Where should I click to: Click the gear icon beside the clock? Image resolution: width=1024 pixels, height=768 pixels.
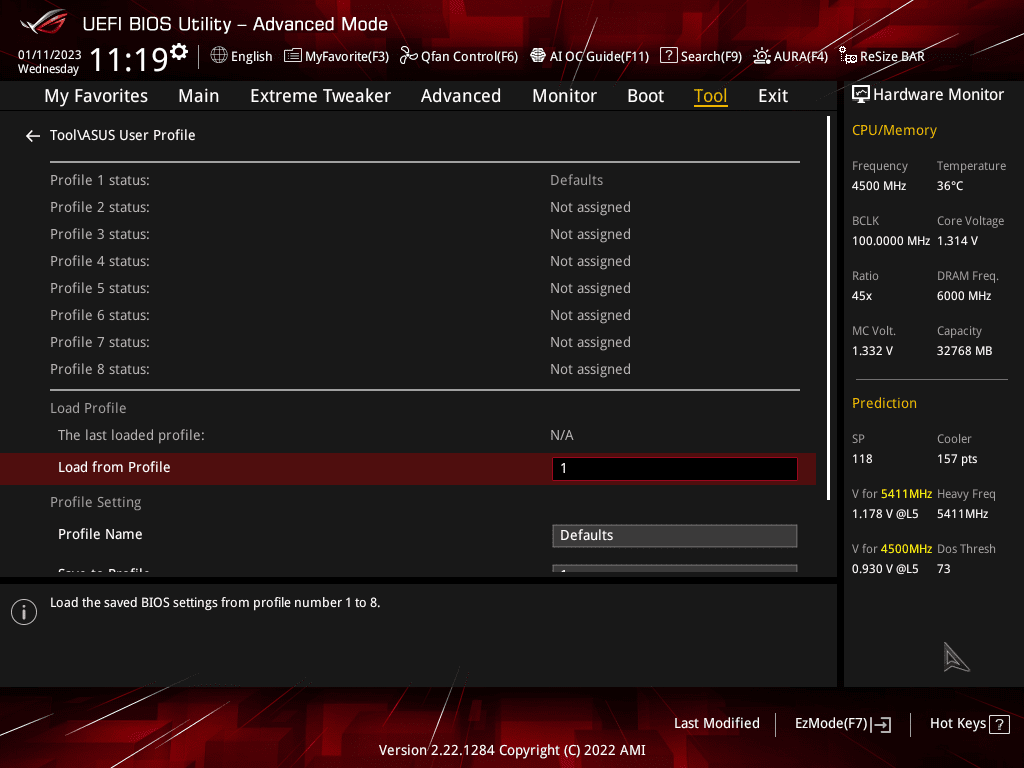(179, 51)
